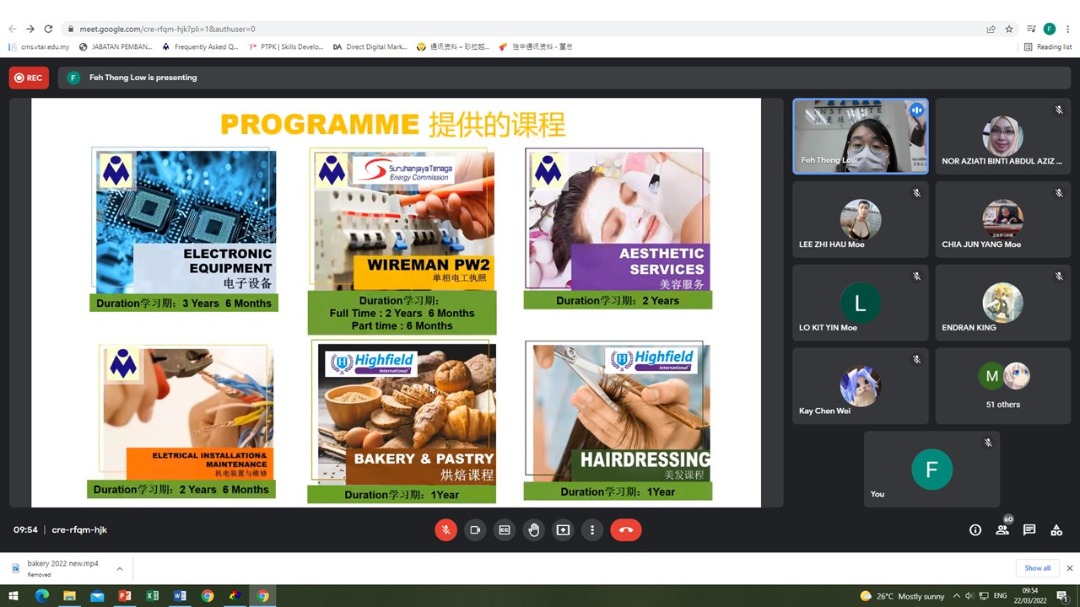This screenshot has width=1080, height=607.
Task: Toggle closed captions
Action: 504,530
